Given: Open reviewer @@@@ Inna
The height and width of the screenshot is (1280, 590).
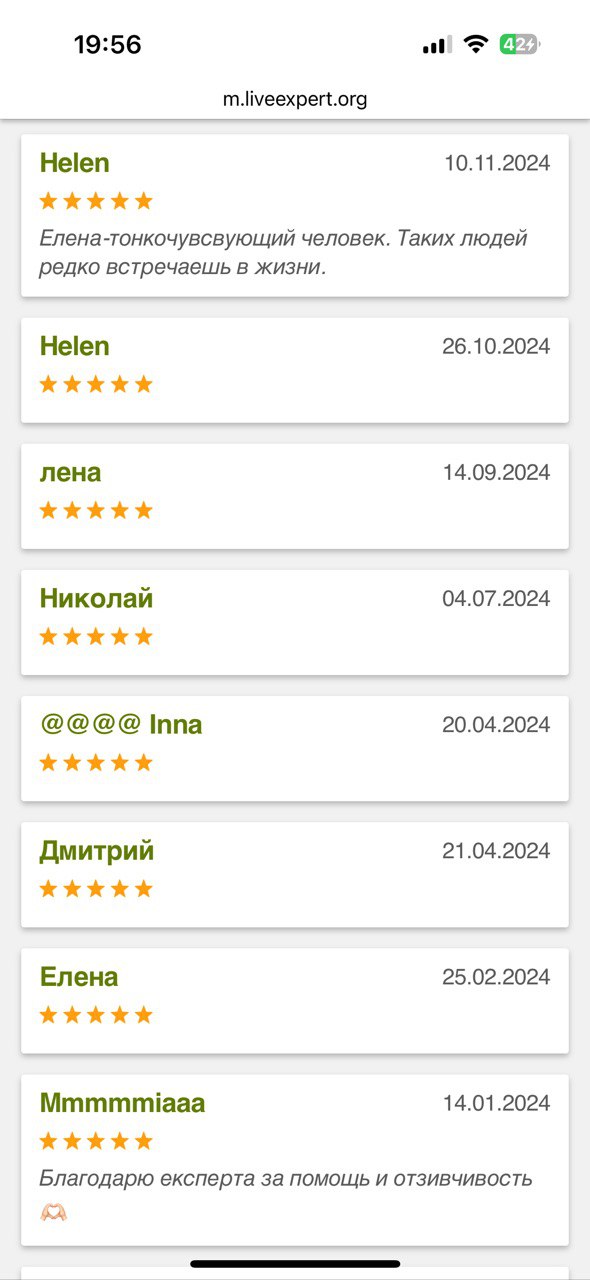Looking at the screenshot, I should click(x=121, y=724).
